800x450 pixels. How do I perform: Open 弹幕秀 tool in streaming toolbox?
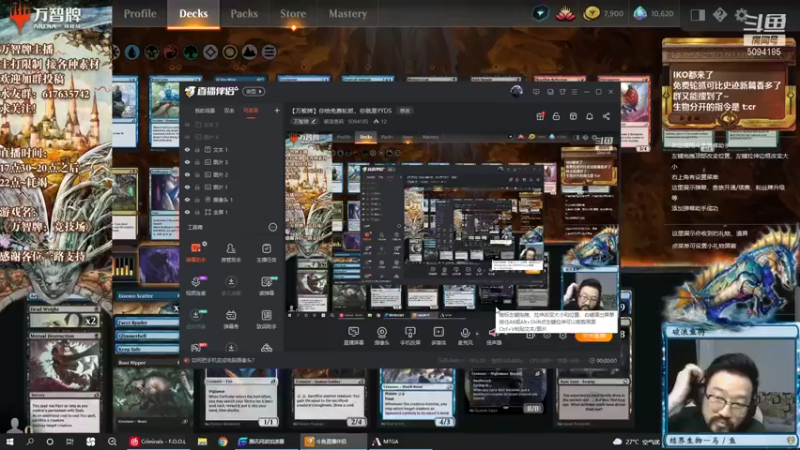click(x=231, y=319)
